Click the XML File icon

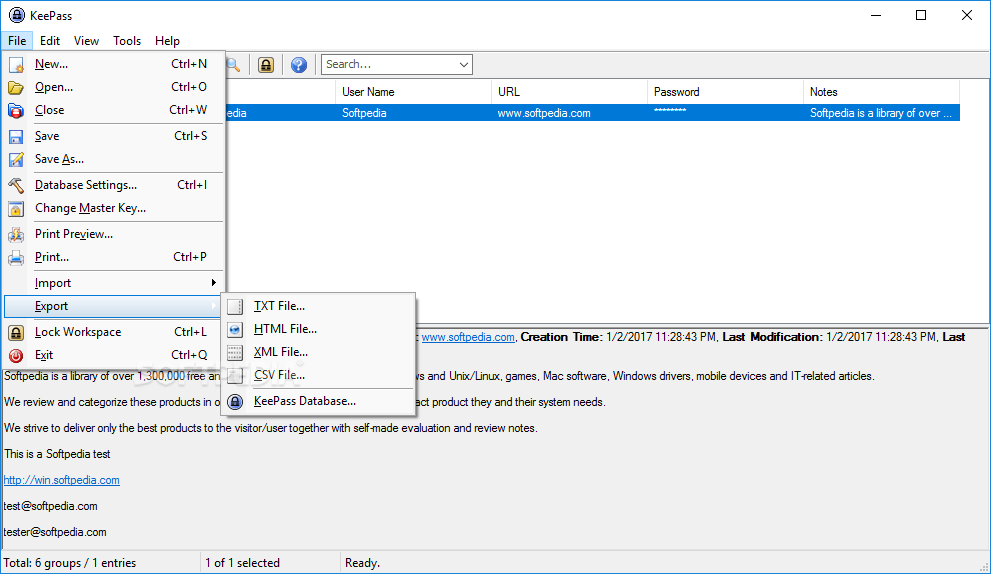(235, 353)
